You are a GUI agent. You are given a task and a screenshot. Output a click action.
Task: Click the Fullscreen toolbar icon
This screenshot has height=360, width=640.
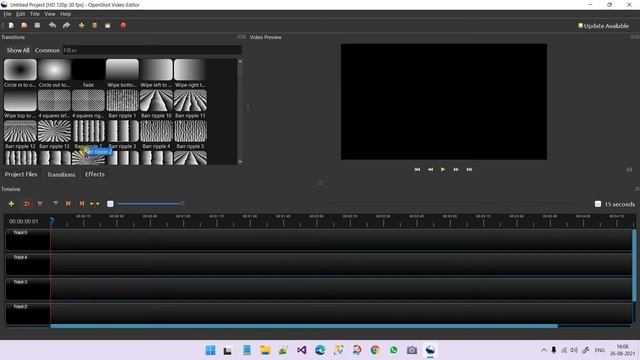[x=108, y=25]
